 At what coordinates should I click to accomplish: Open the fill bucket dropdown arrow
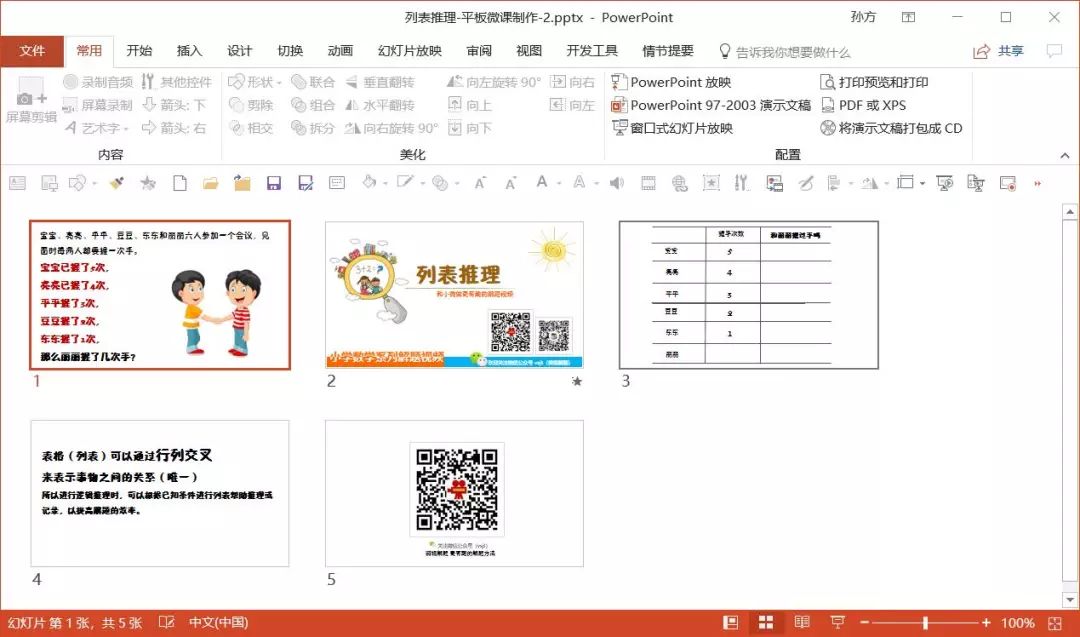(x=384, y=184)
